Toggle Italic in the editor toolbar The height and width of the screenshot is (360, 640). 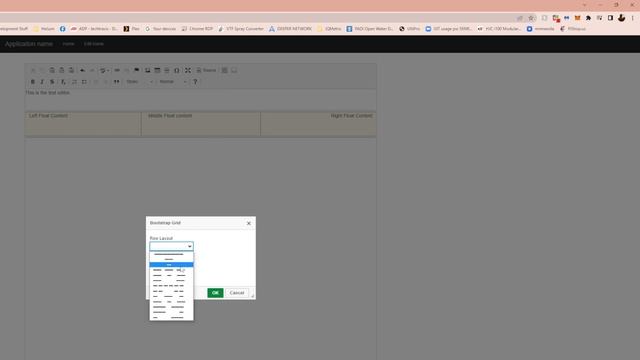tap(42, 82)
